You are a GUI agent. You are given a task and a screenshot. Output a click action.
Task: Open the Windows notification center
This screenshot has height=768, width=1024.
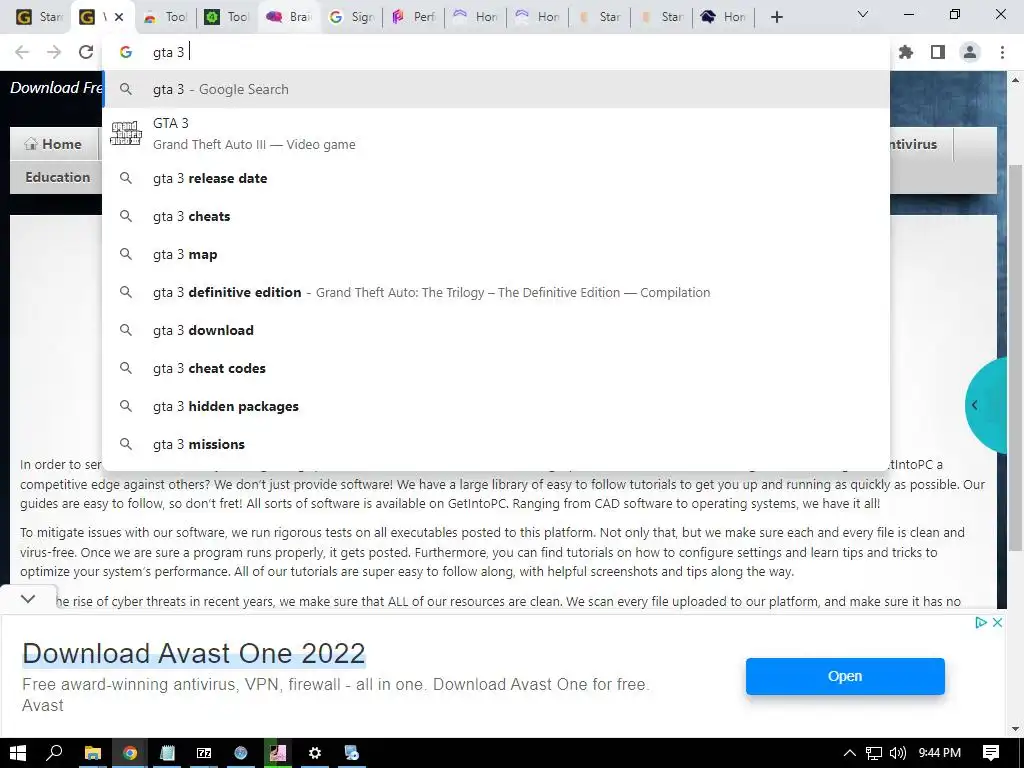(x=991, y=753)
